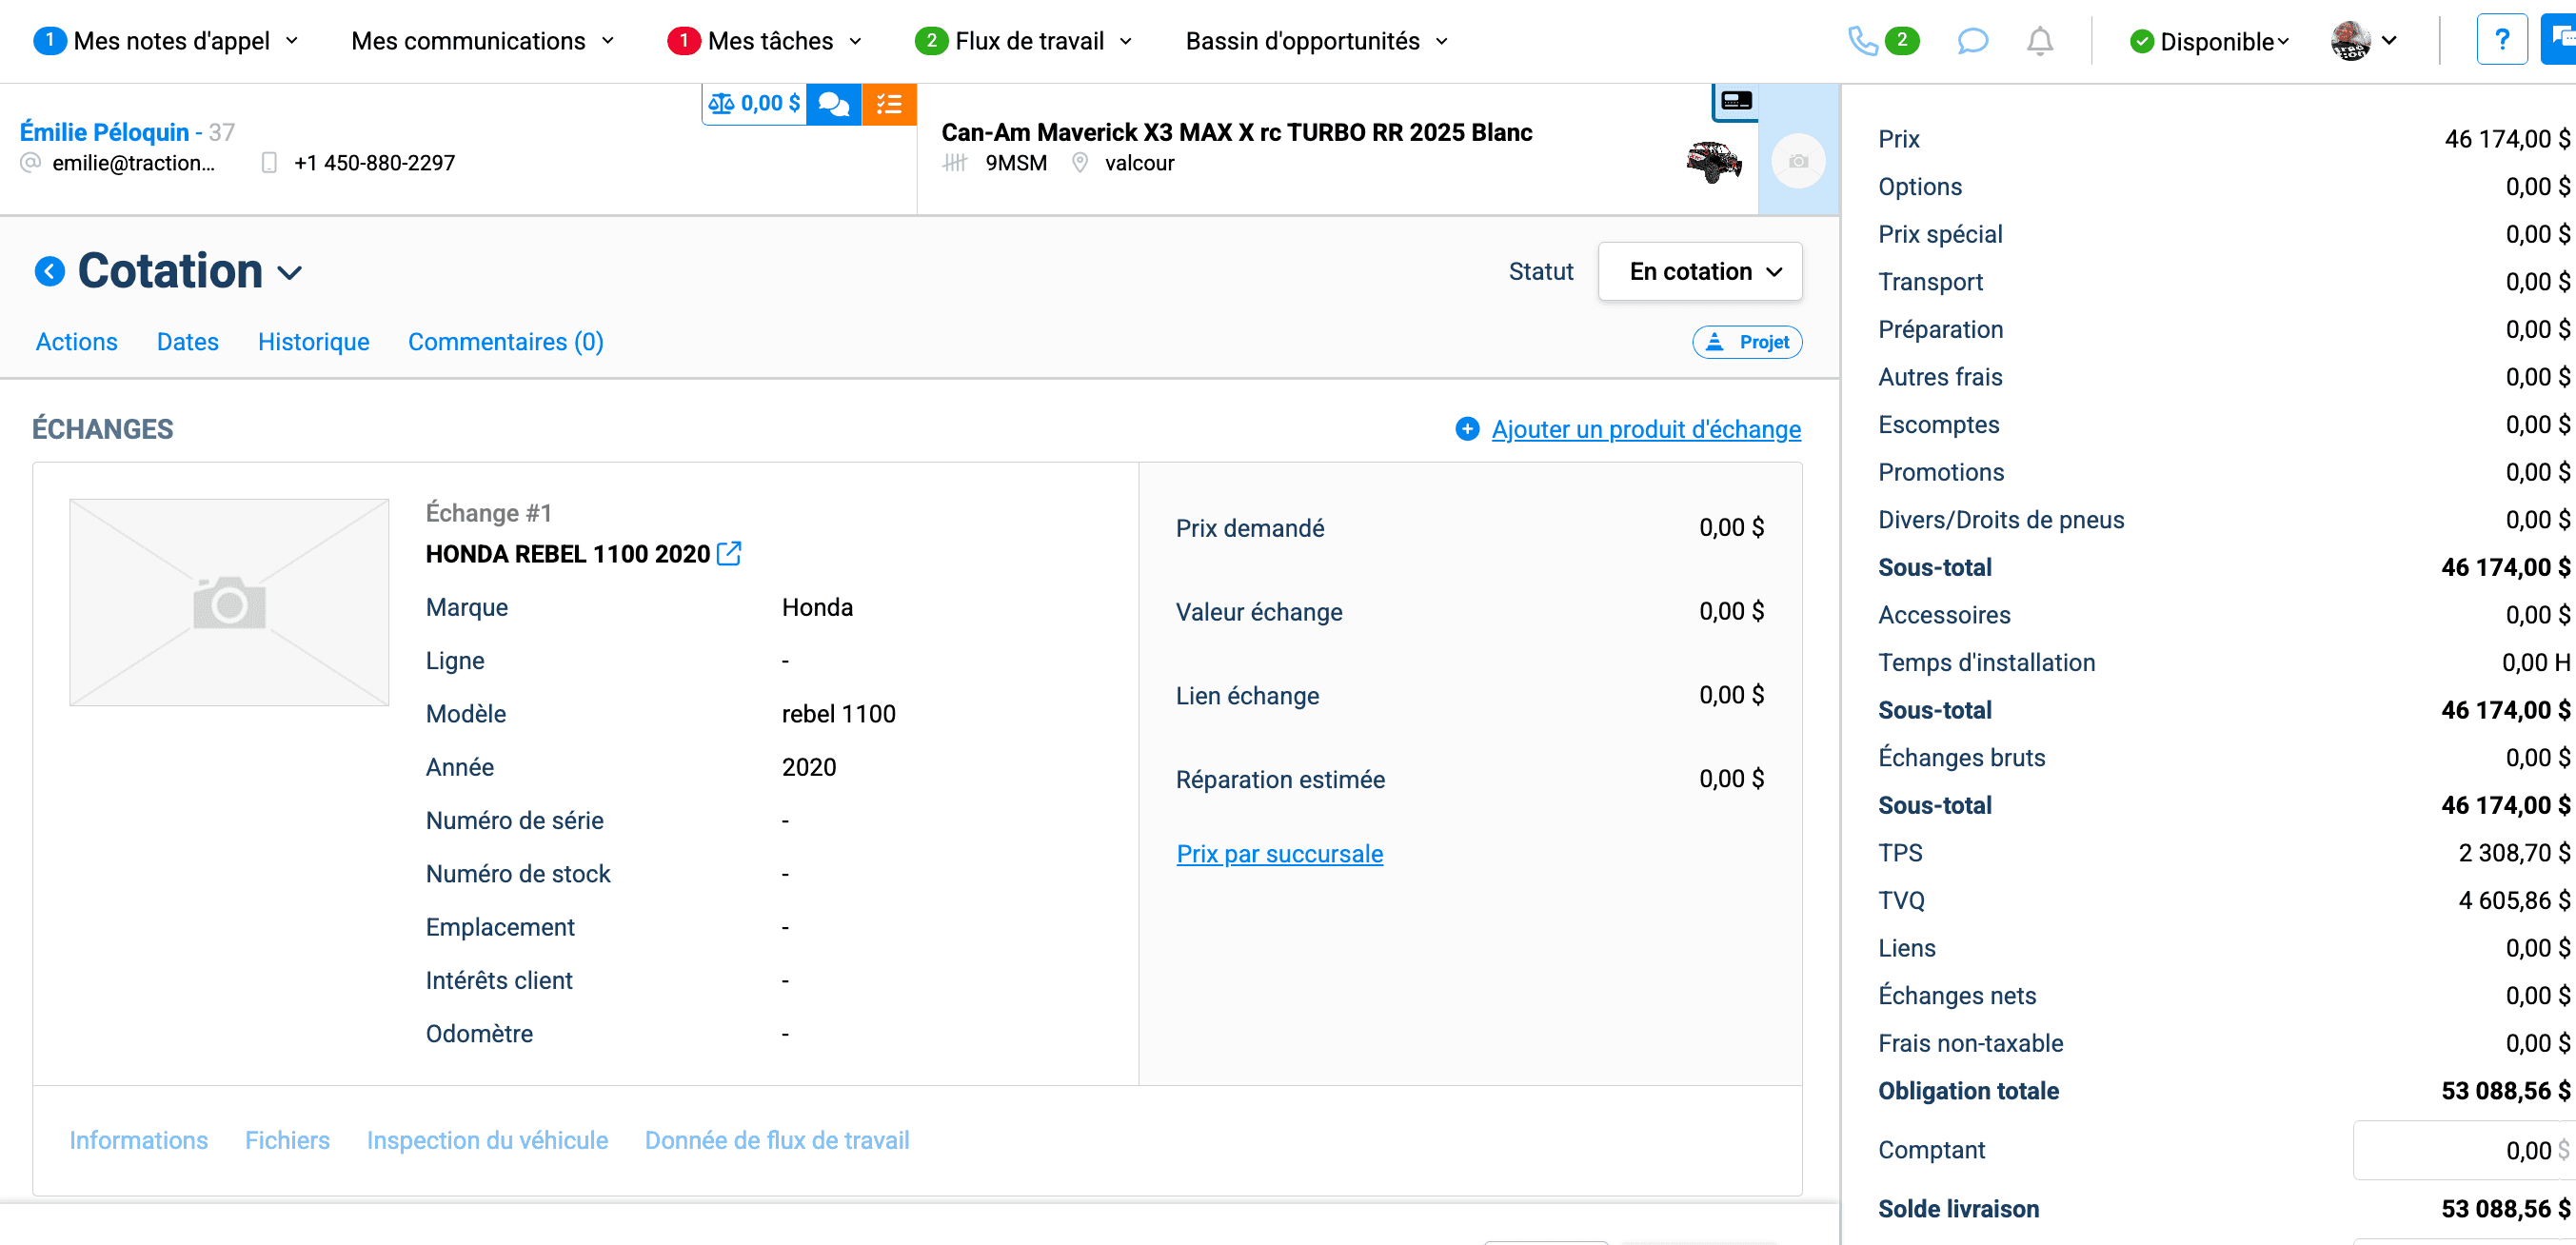The width and height of the screenshot is (2576, 1245).
Task: Open Émilie Péloquin customer link
Action: 105,132
